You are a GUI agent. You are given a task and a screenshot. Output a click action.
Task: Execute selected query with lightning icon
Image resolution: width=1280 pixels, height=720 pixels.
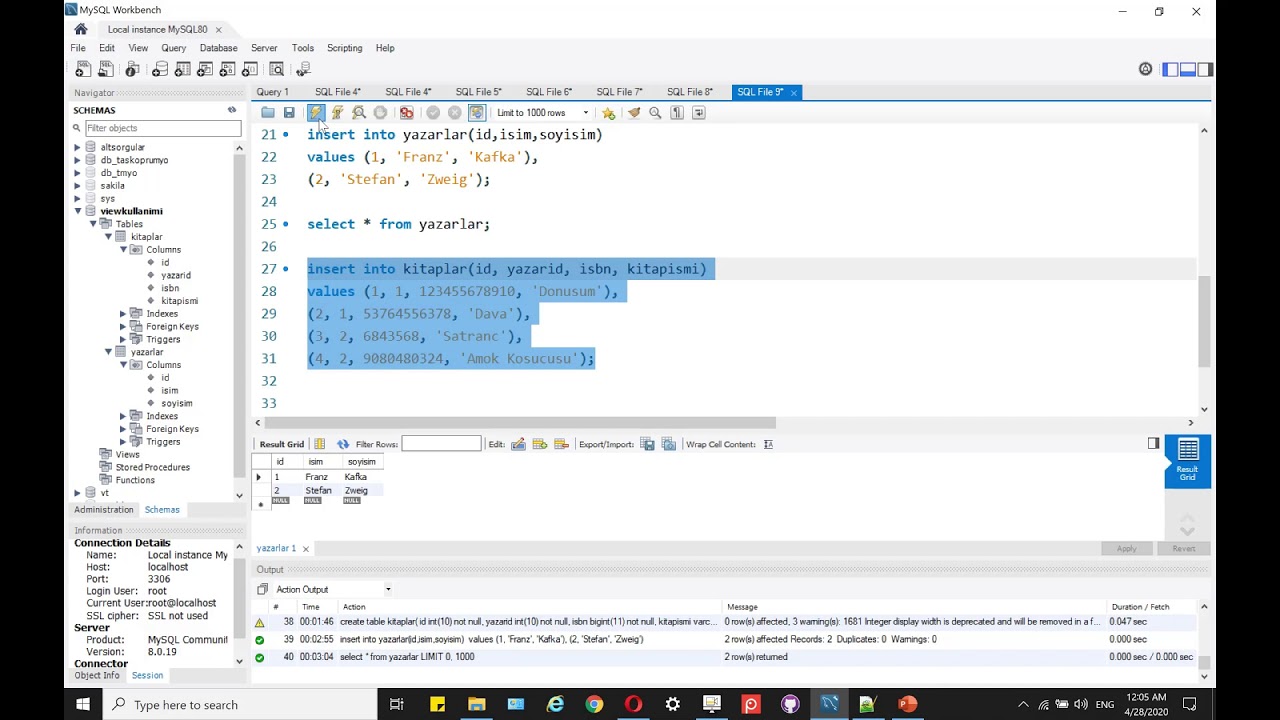315,113
